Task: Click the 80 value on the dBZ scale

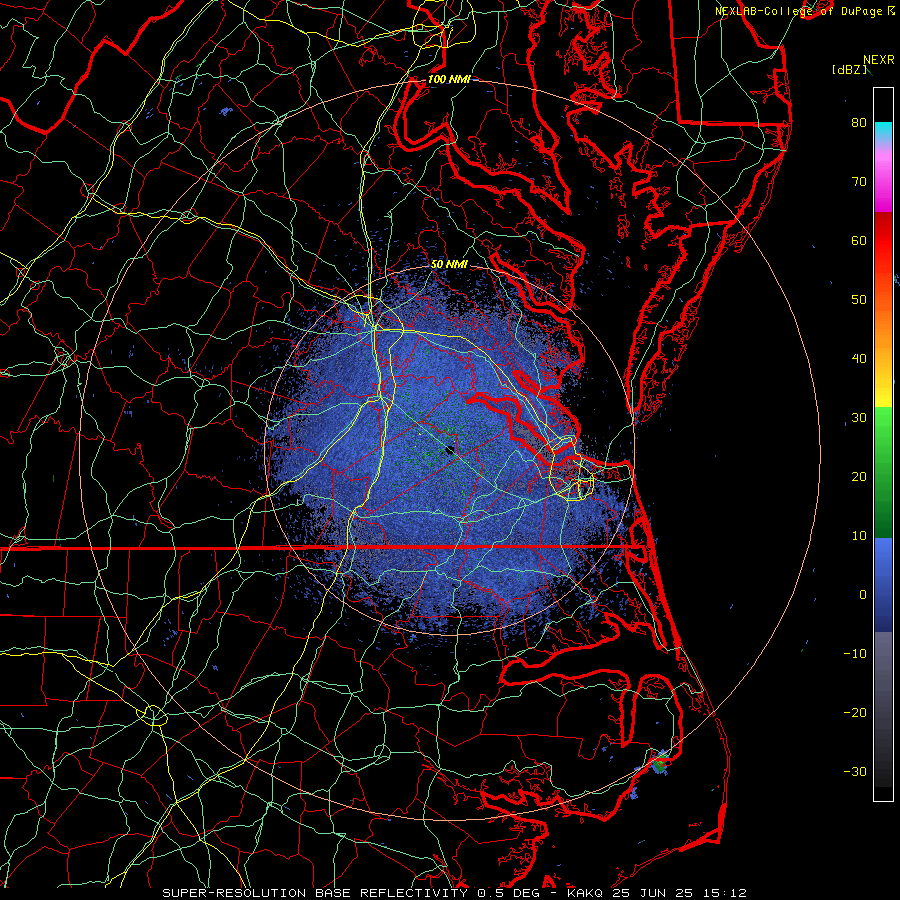Action: click(859, 122)
